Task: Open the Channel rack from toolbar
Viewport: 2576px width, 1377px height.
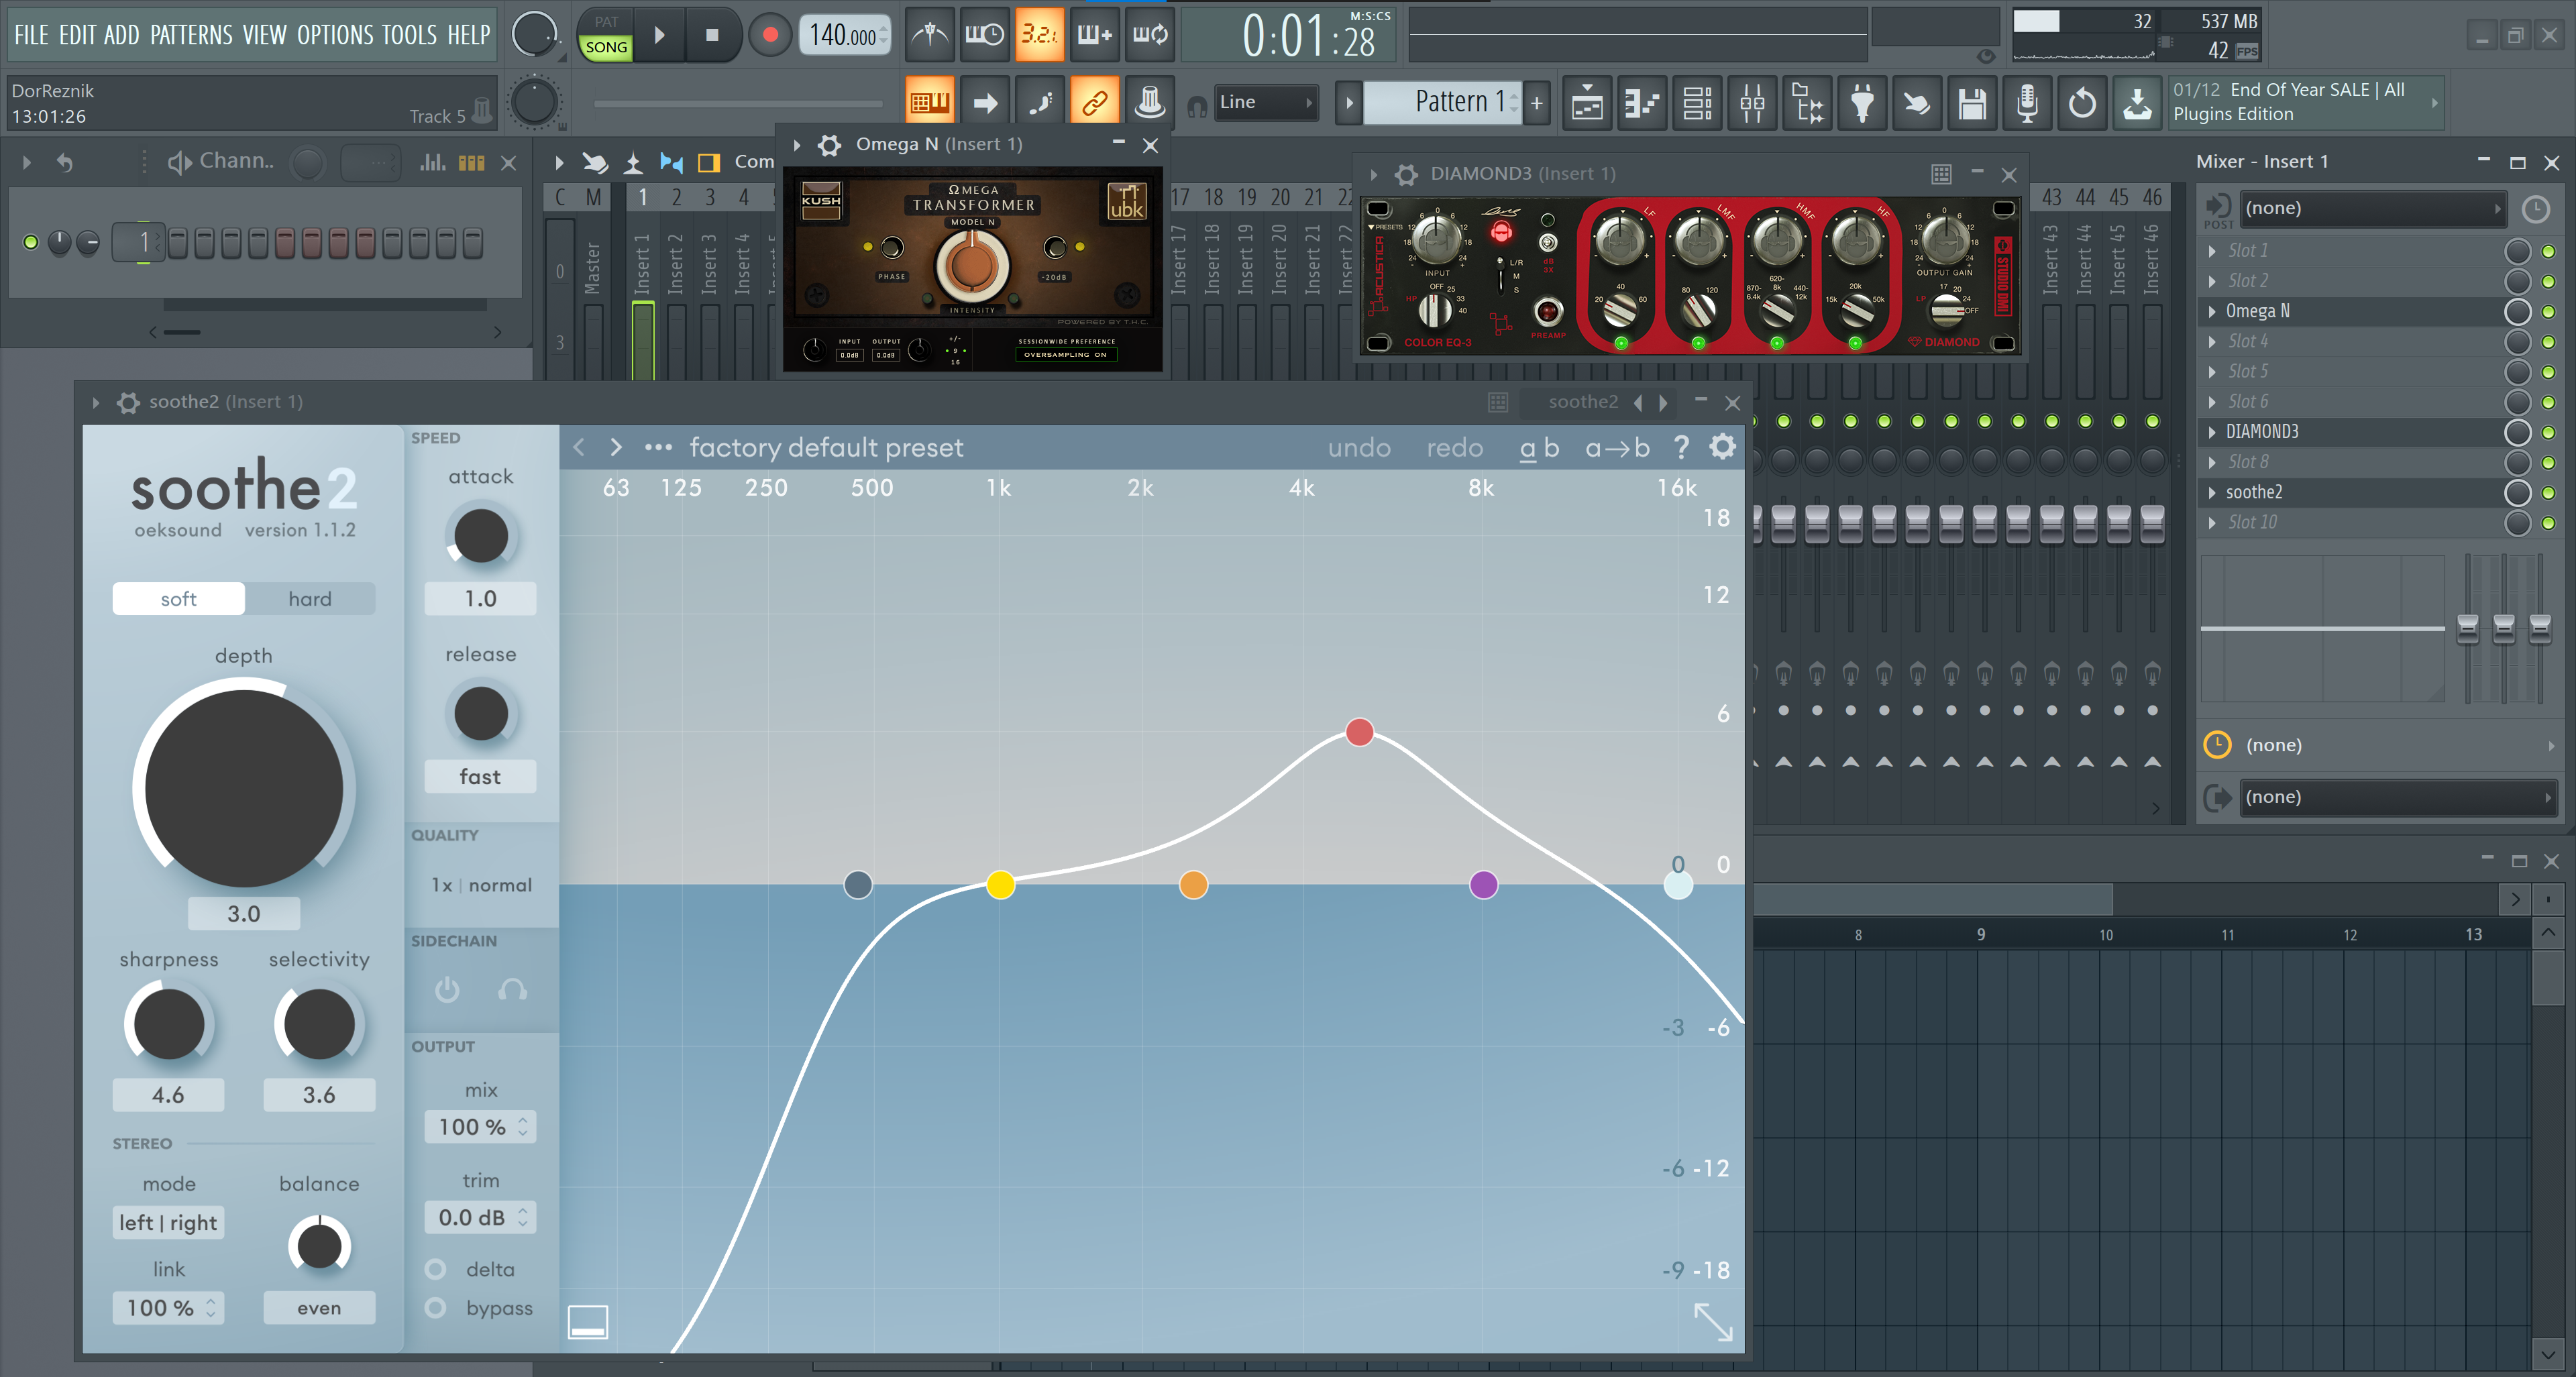Action: pyautogui.click(x=1697, y=103)
